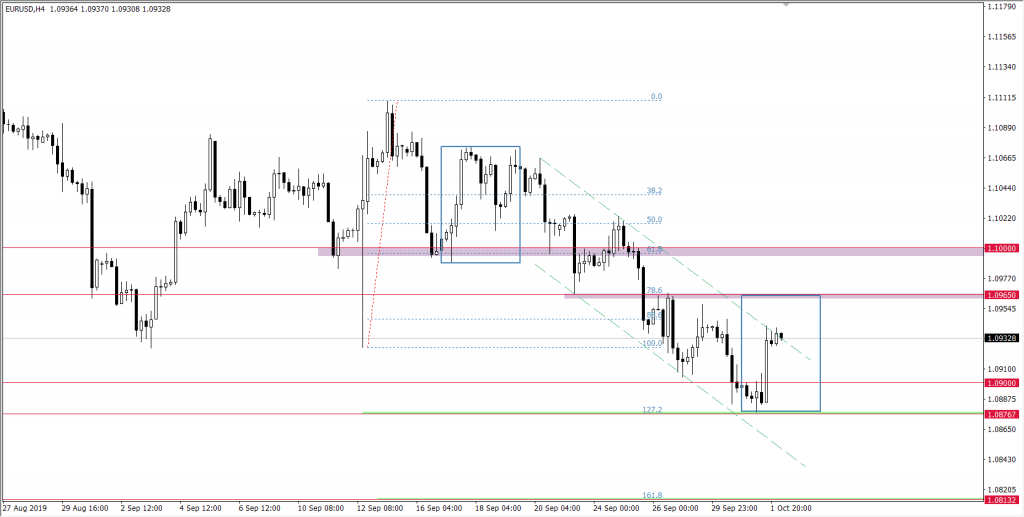The image size is (1024, 517).
Task: Click the 24 Sep 00:00 time label
Action: click(616, 508)
